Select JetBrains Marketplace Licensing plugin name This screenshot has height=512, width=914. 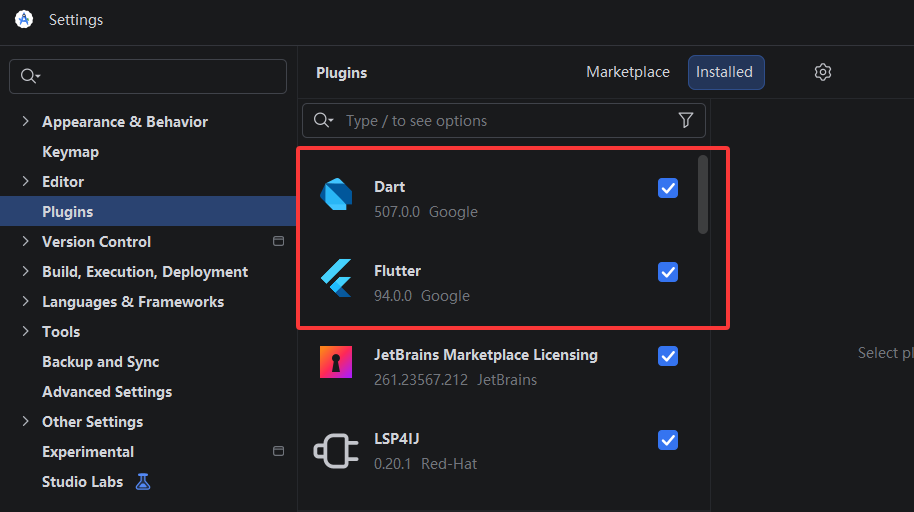click(486, 355)
